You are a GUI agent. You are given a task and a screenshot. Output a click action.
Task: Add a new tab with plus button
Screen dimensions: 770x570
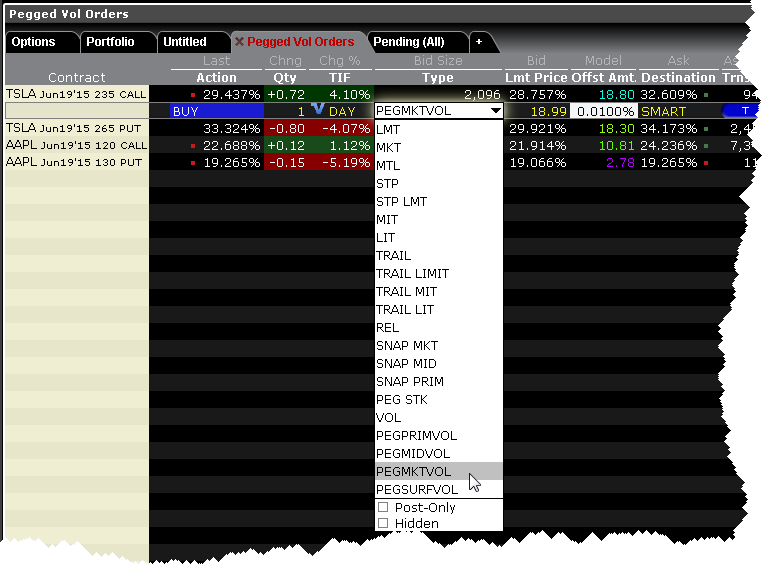[478, 42]
